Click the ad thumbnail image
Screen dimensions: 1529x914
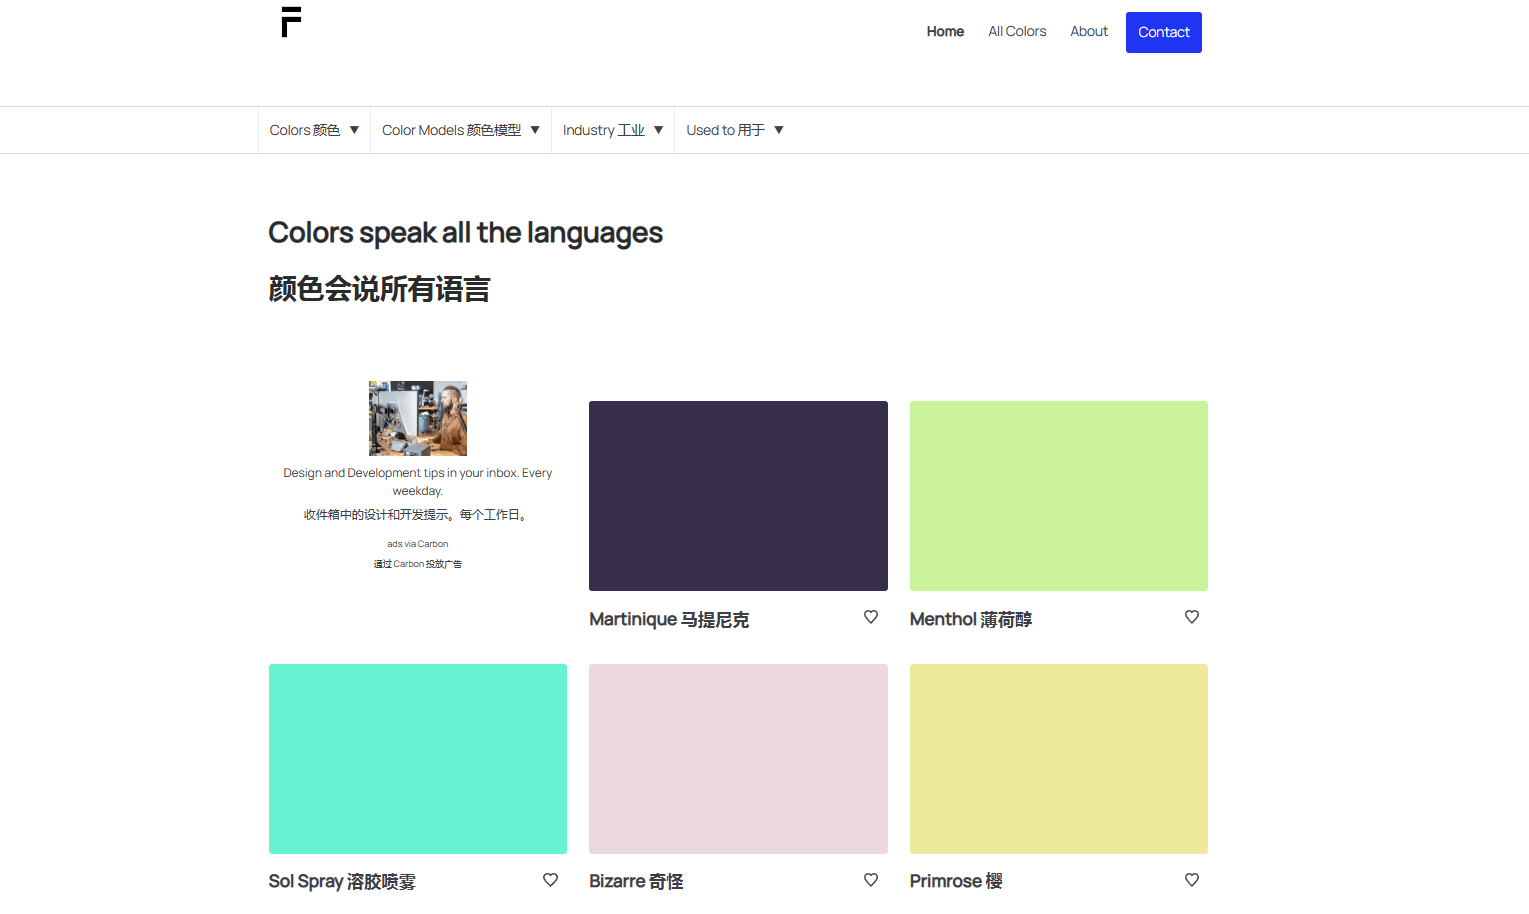(418, 418)
